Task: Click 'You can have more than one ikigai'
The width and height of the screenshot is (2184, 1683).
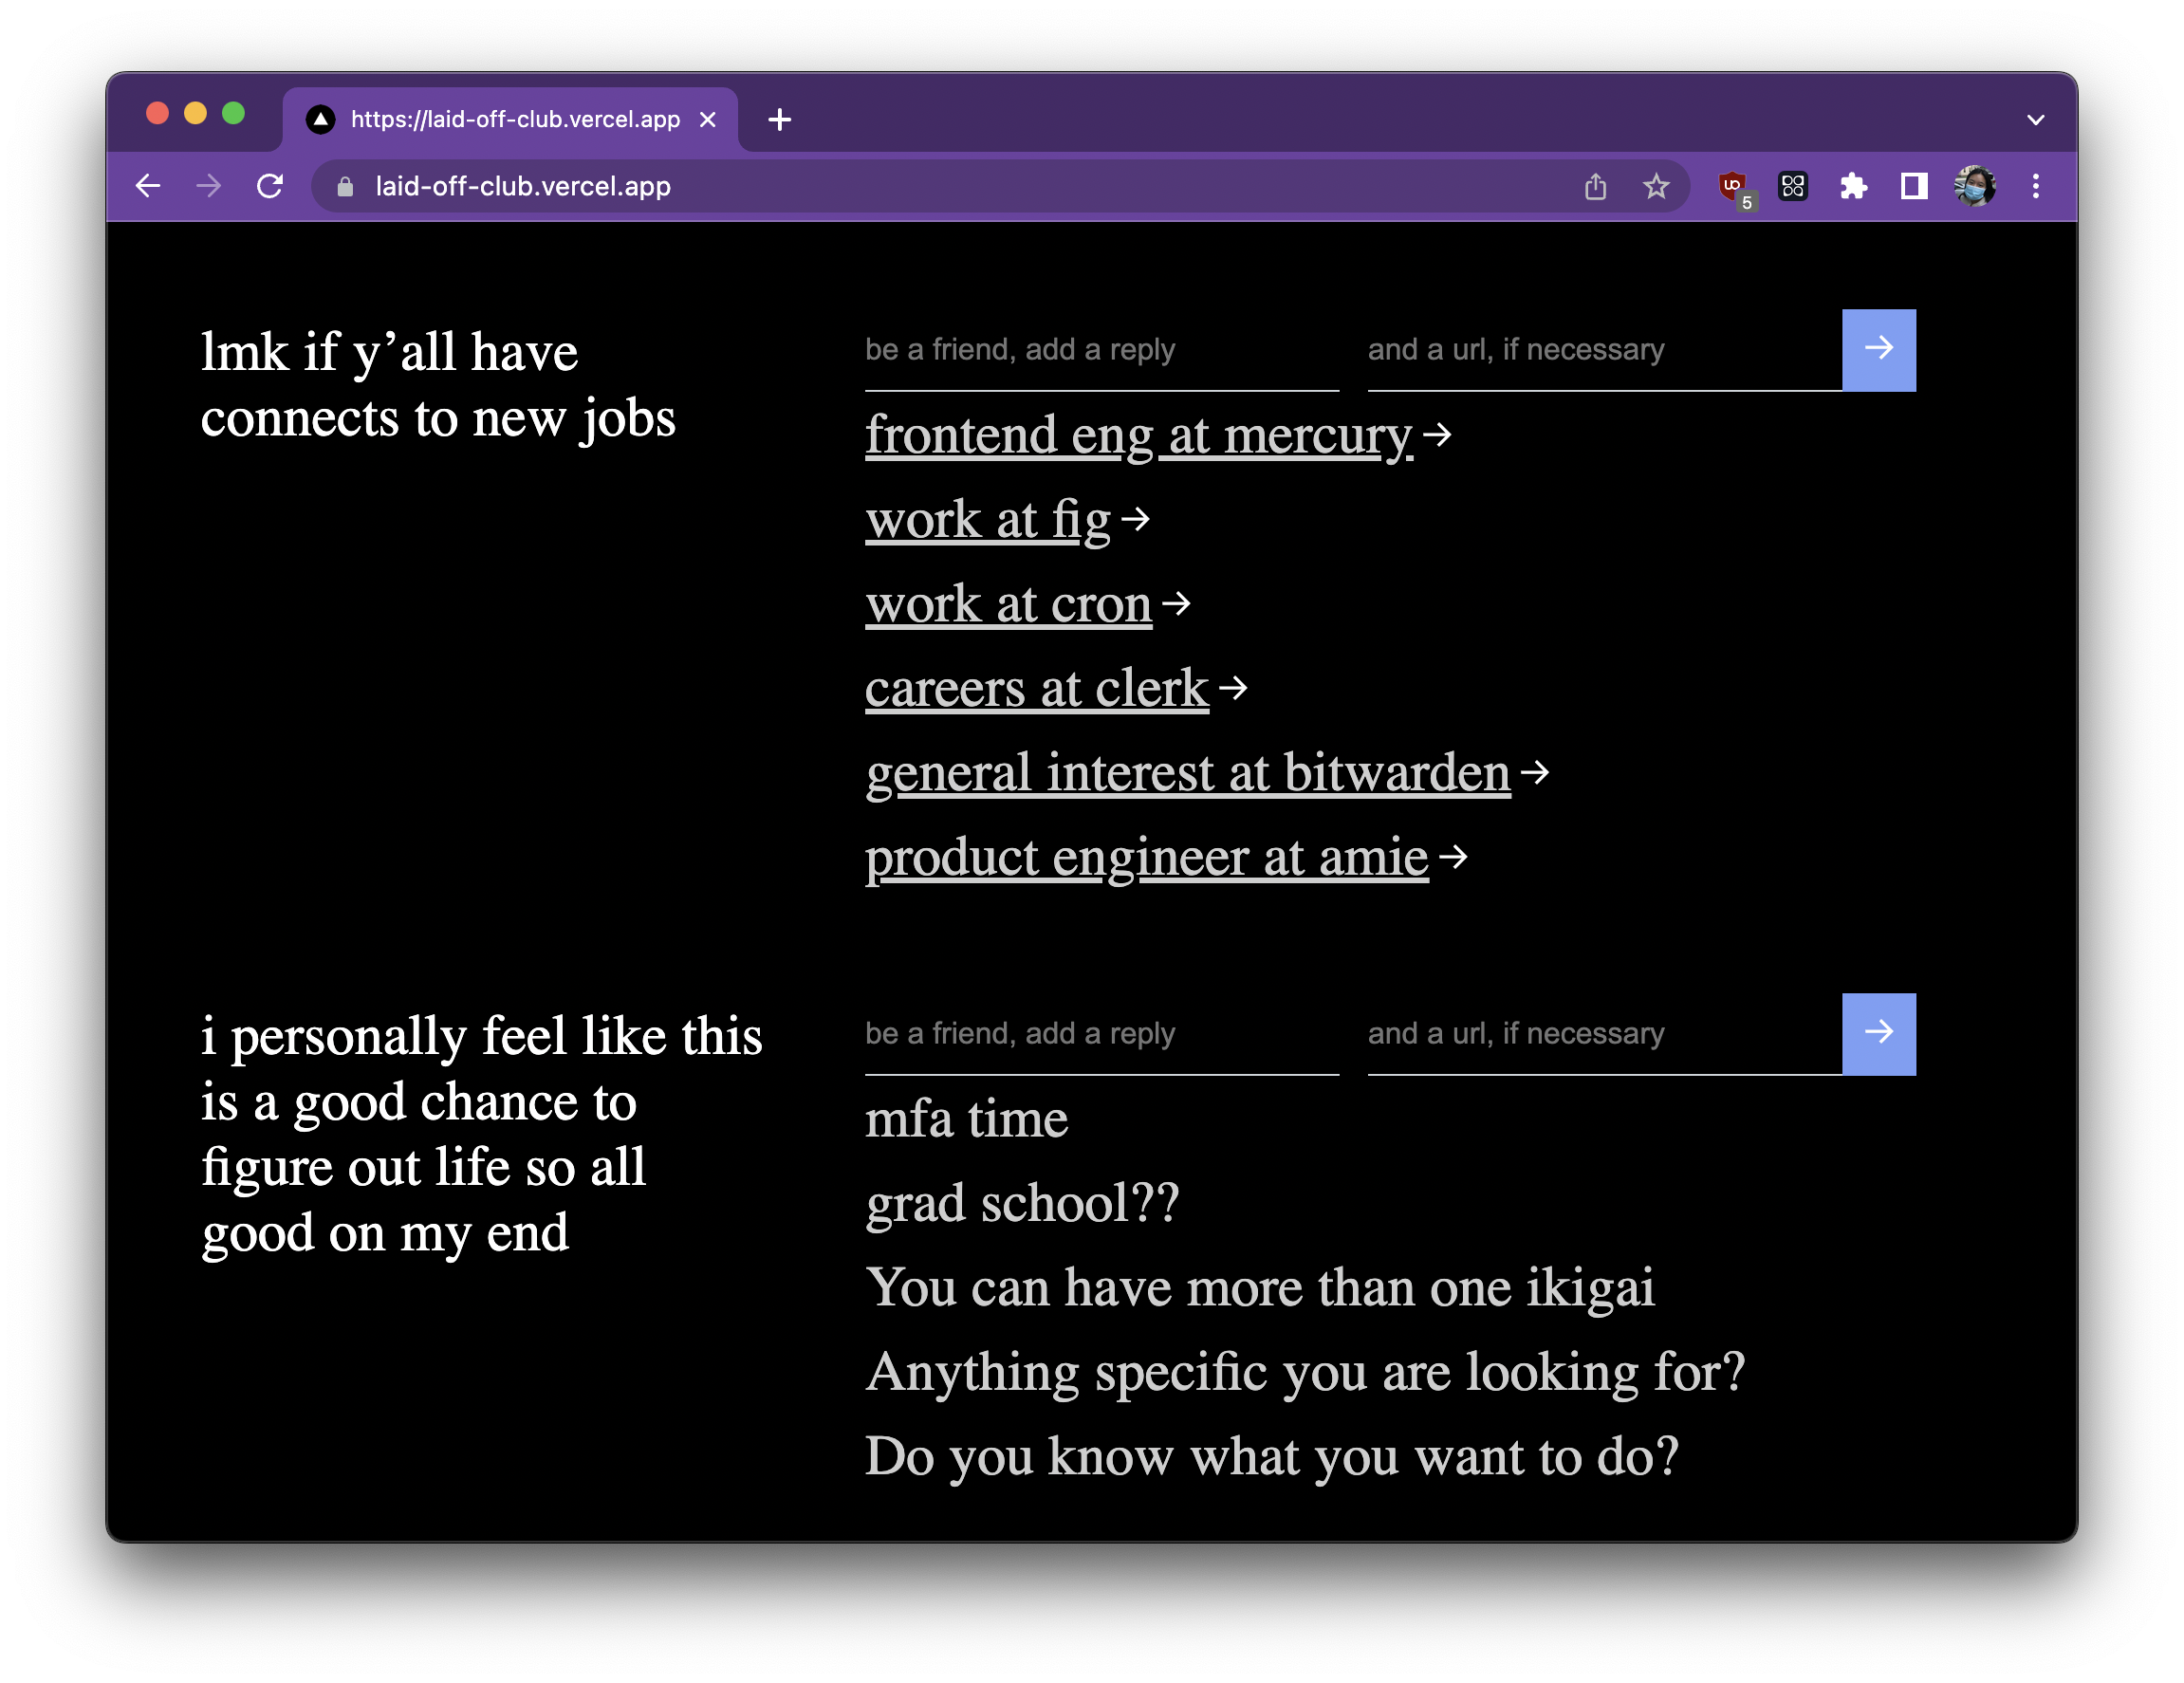Action: (x=1259, y=1288)
